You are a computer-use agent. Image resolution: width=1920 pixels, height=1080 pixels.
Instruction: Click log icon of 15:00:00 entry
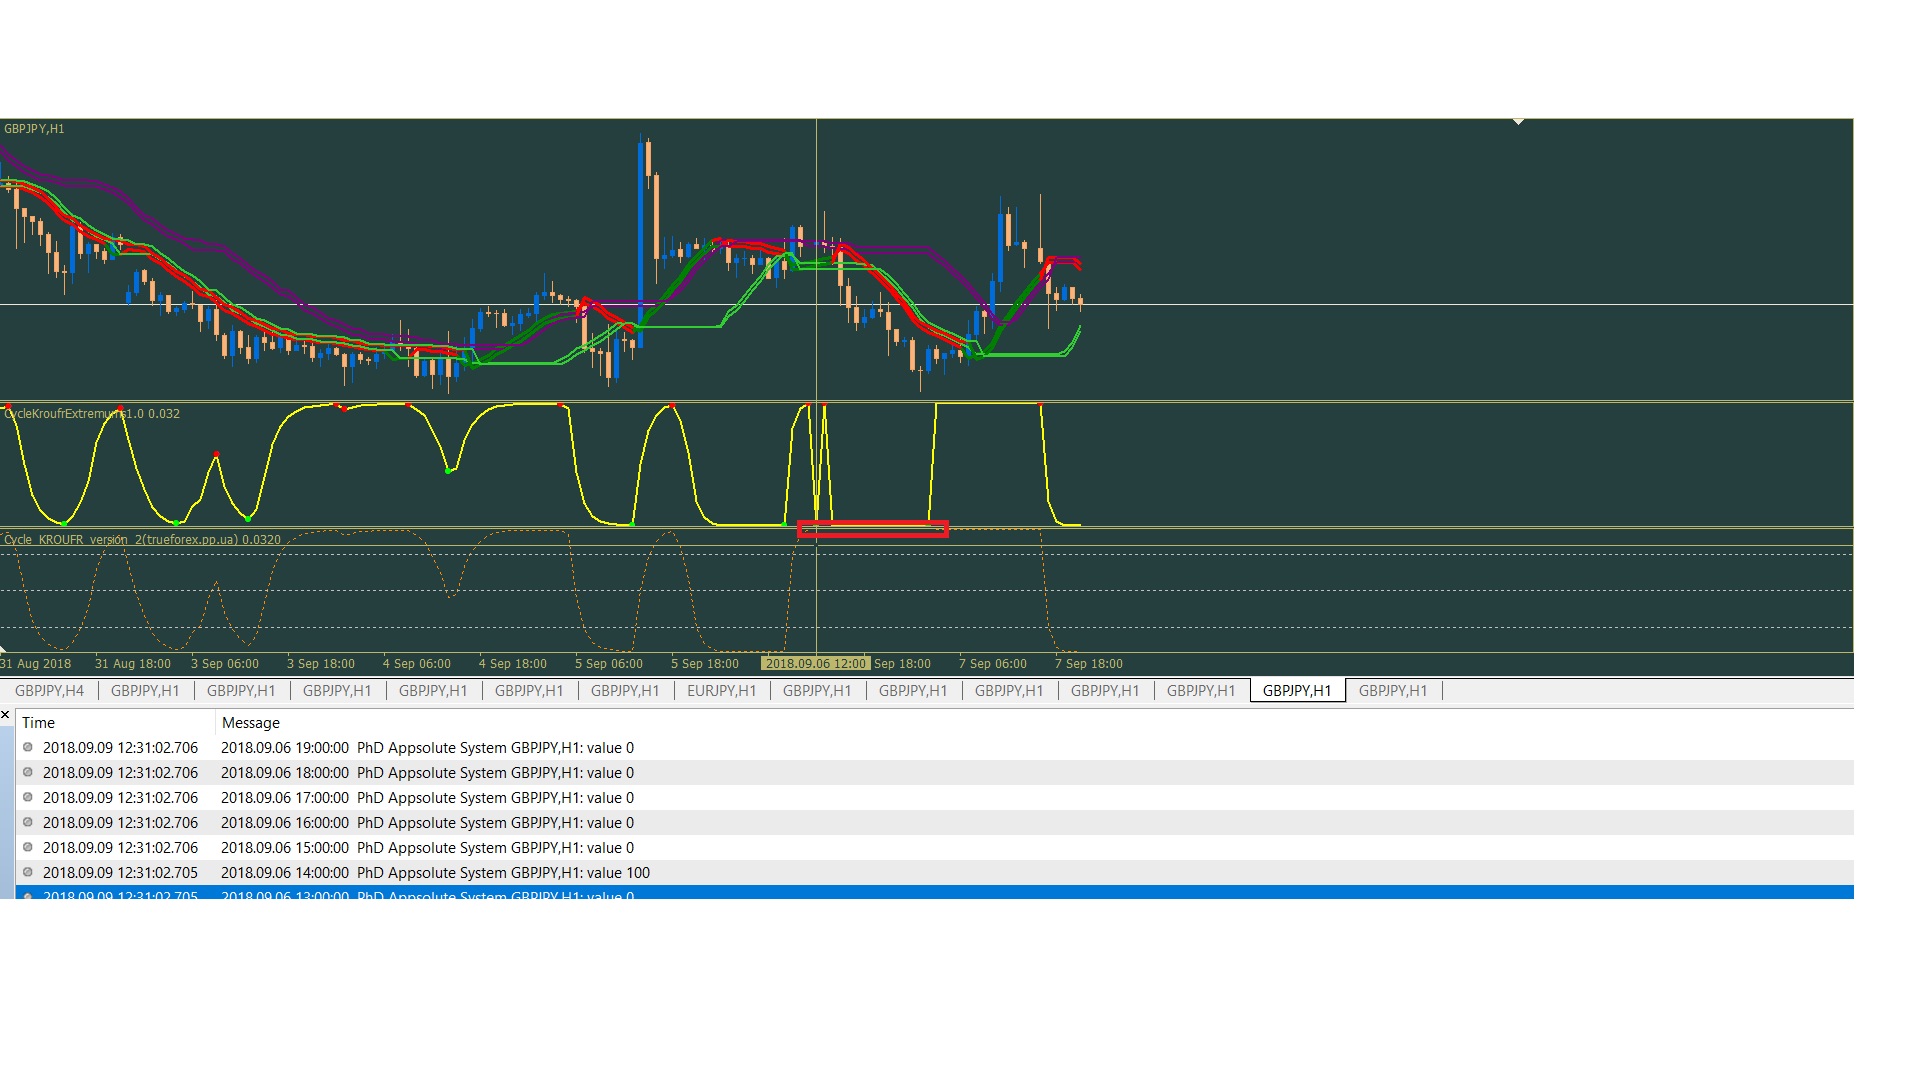pos(28,848)
